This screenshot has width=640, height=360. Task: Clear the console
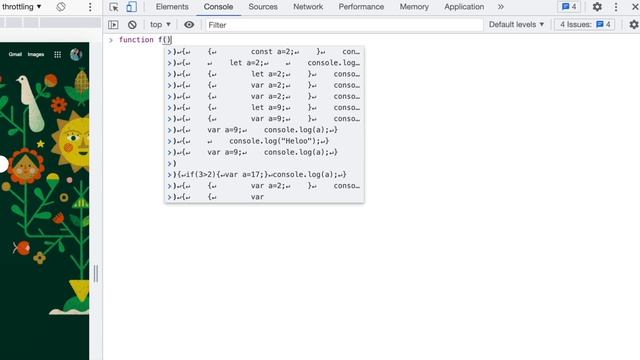coord(132,25)
